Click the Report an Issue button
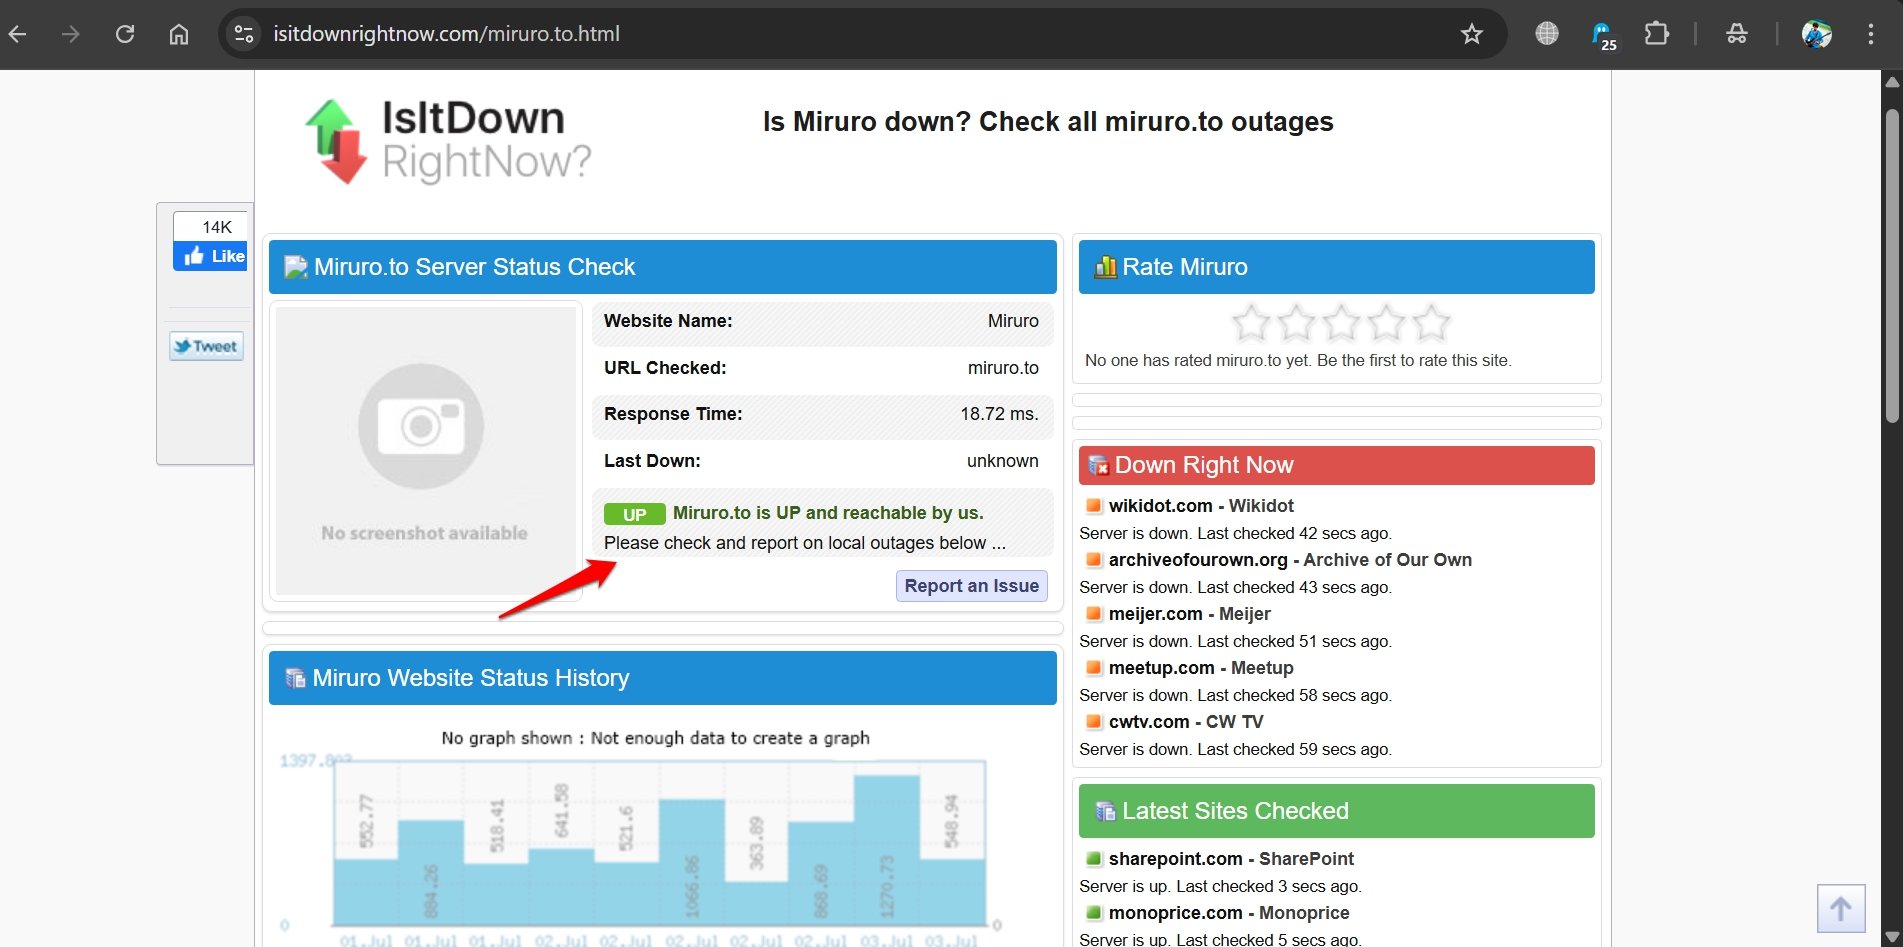The width and height of the screenshot is (1903, 947). click(971, 585)
